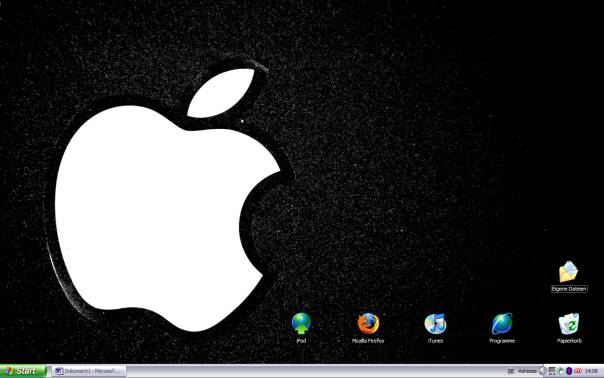604x378 pixels.
Task: Click the gray monitor tray icon
Action: click(552, 371)
